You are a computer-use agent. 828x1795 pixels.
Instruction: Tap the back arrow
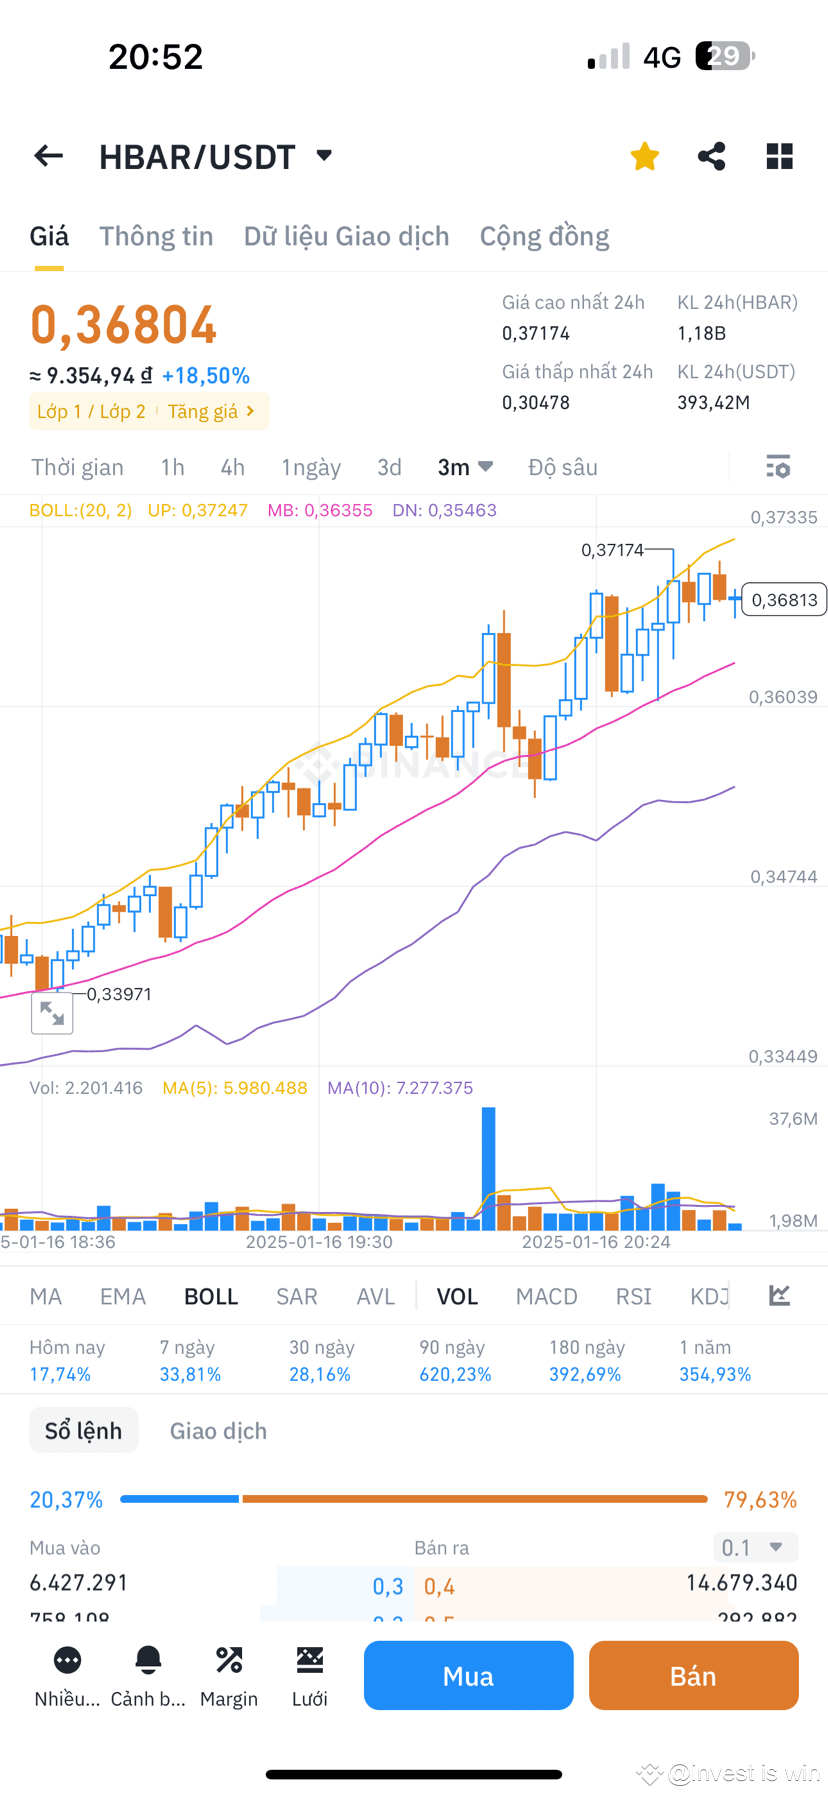click(48, 155)
